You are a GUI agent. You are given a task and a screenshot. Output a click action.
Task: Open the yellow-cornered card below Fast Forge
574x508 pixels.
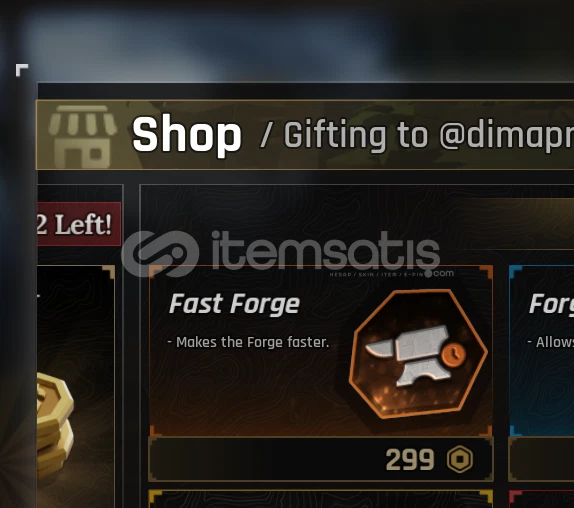pos(321,499)
